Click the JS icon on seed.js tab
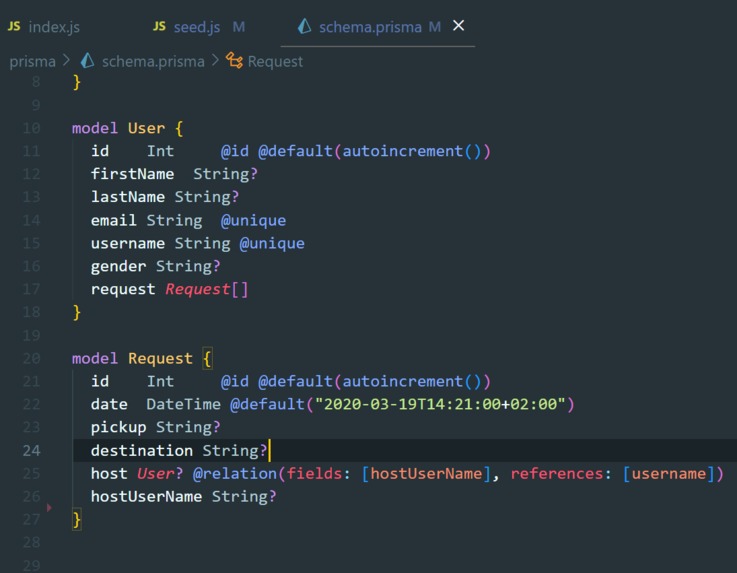Viewport: 737px width, 573px height. coord(159,26)
